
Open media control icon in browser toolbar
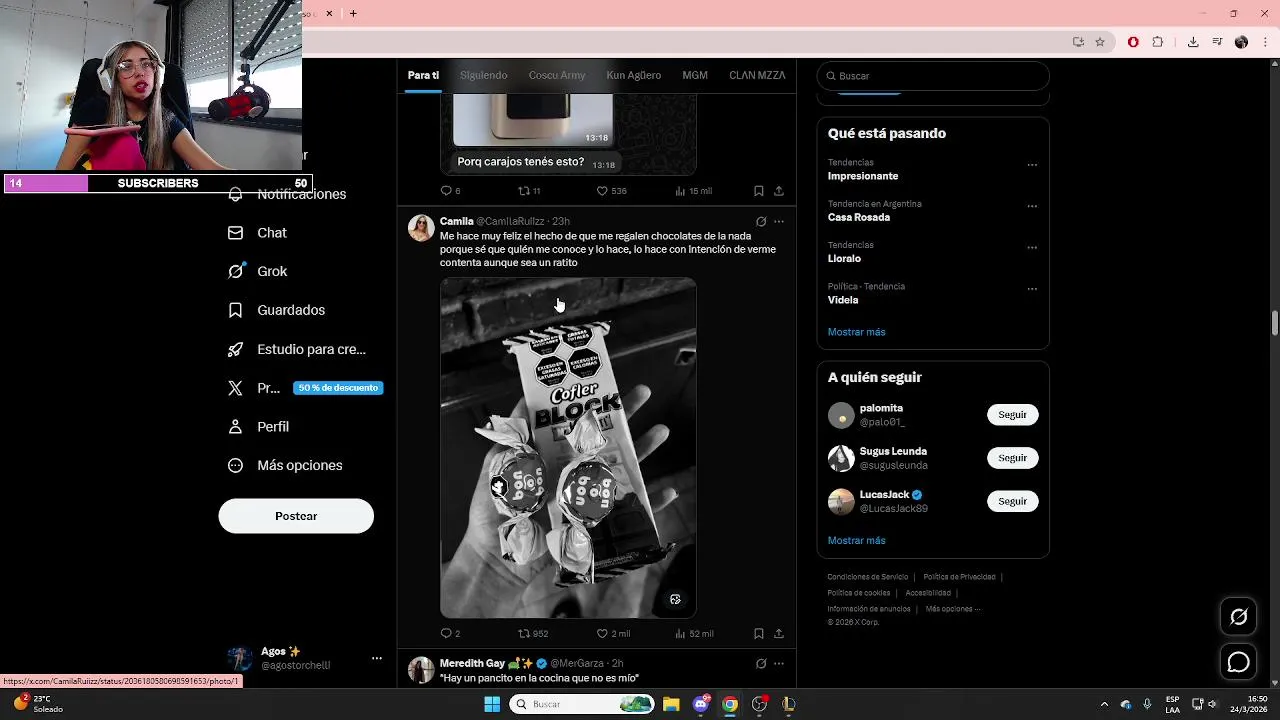click(x=1217, y=42)
